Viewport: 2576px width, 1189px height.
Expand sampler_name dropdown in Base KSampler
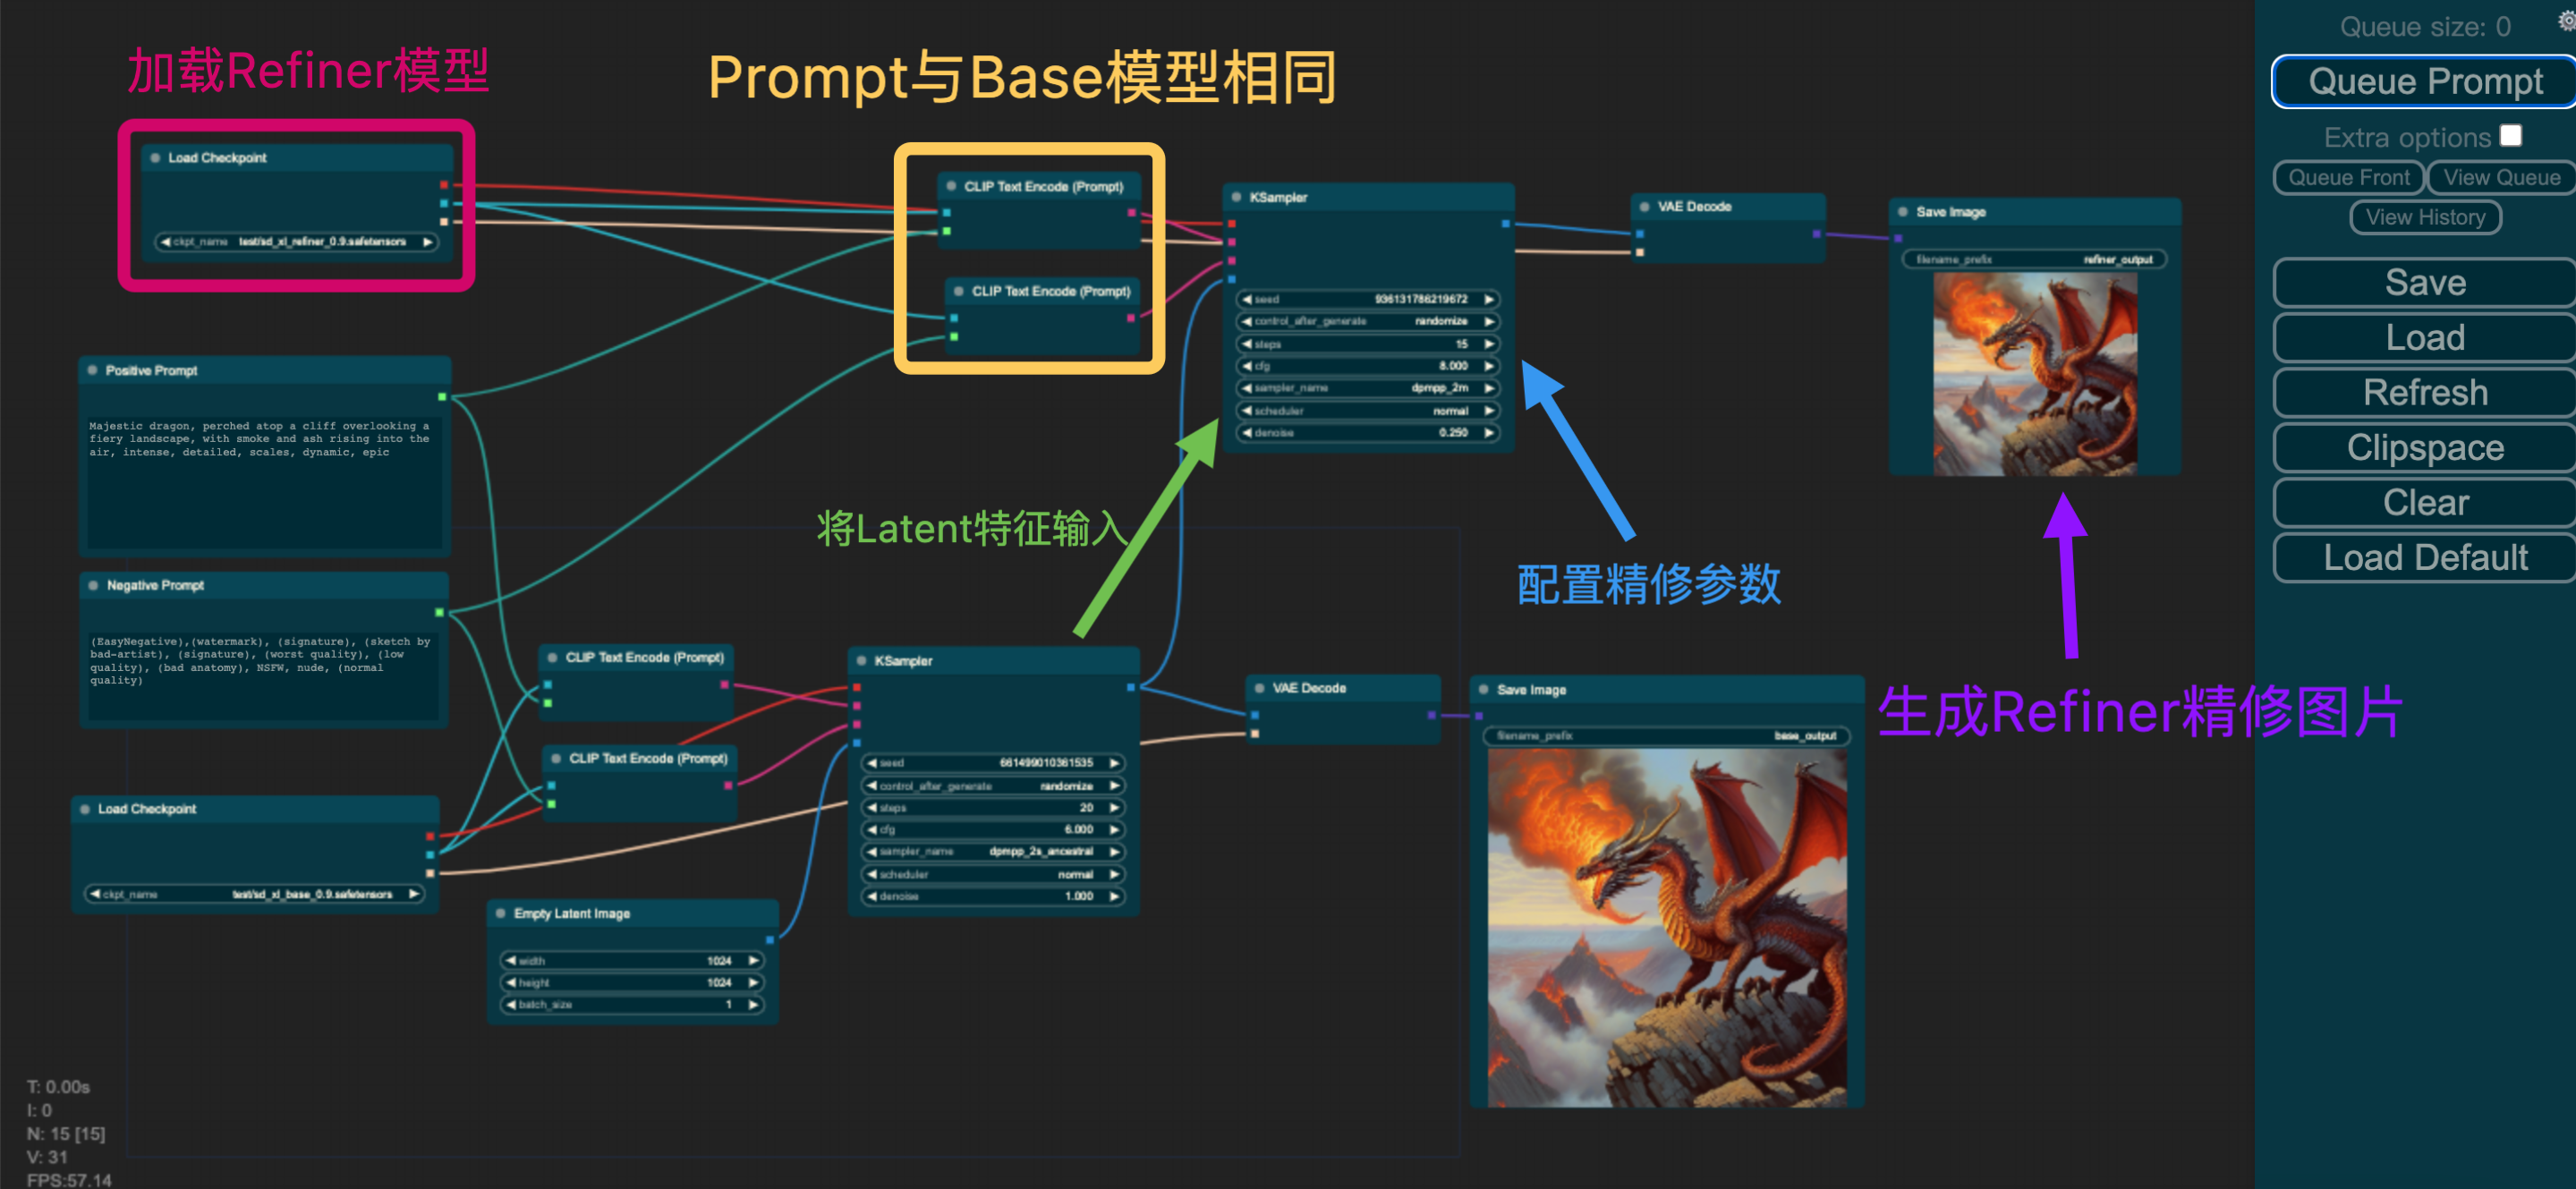pyautogui.click(x=990, y=851)
